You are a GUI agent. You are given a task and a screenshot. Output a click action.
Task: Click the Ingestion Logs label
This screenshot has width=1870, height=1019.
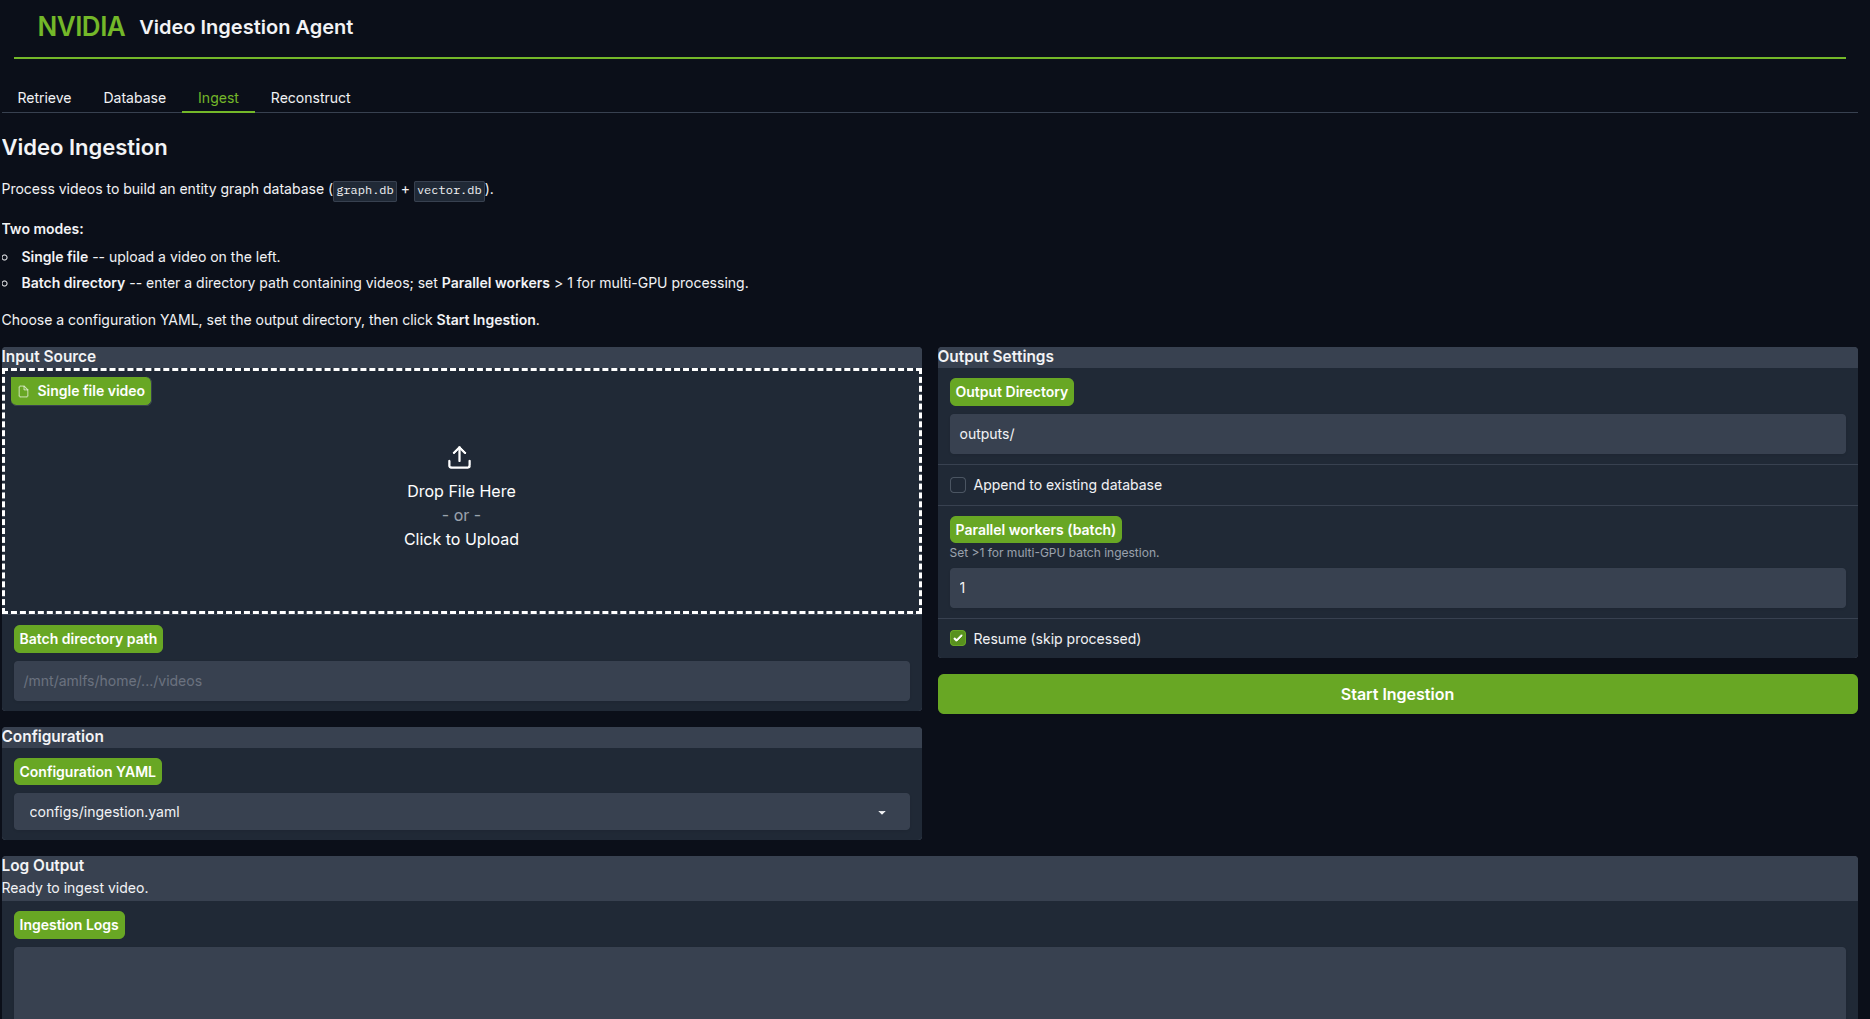[69, 925]
